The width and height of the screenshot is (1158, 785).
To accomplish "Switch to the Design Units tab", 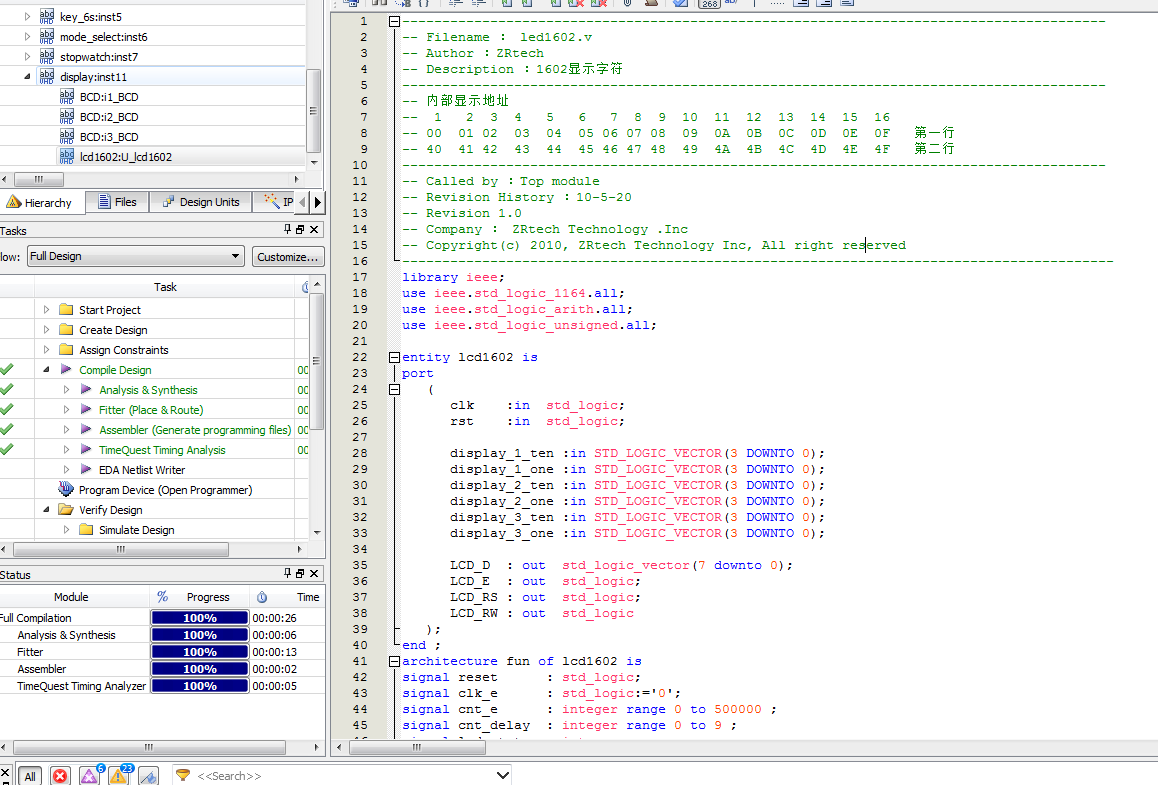I will coord(201,202).
